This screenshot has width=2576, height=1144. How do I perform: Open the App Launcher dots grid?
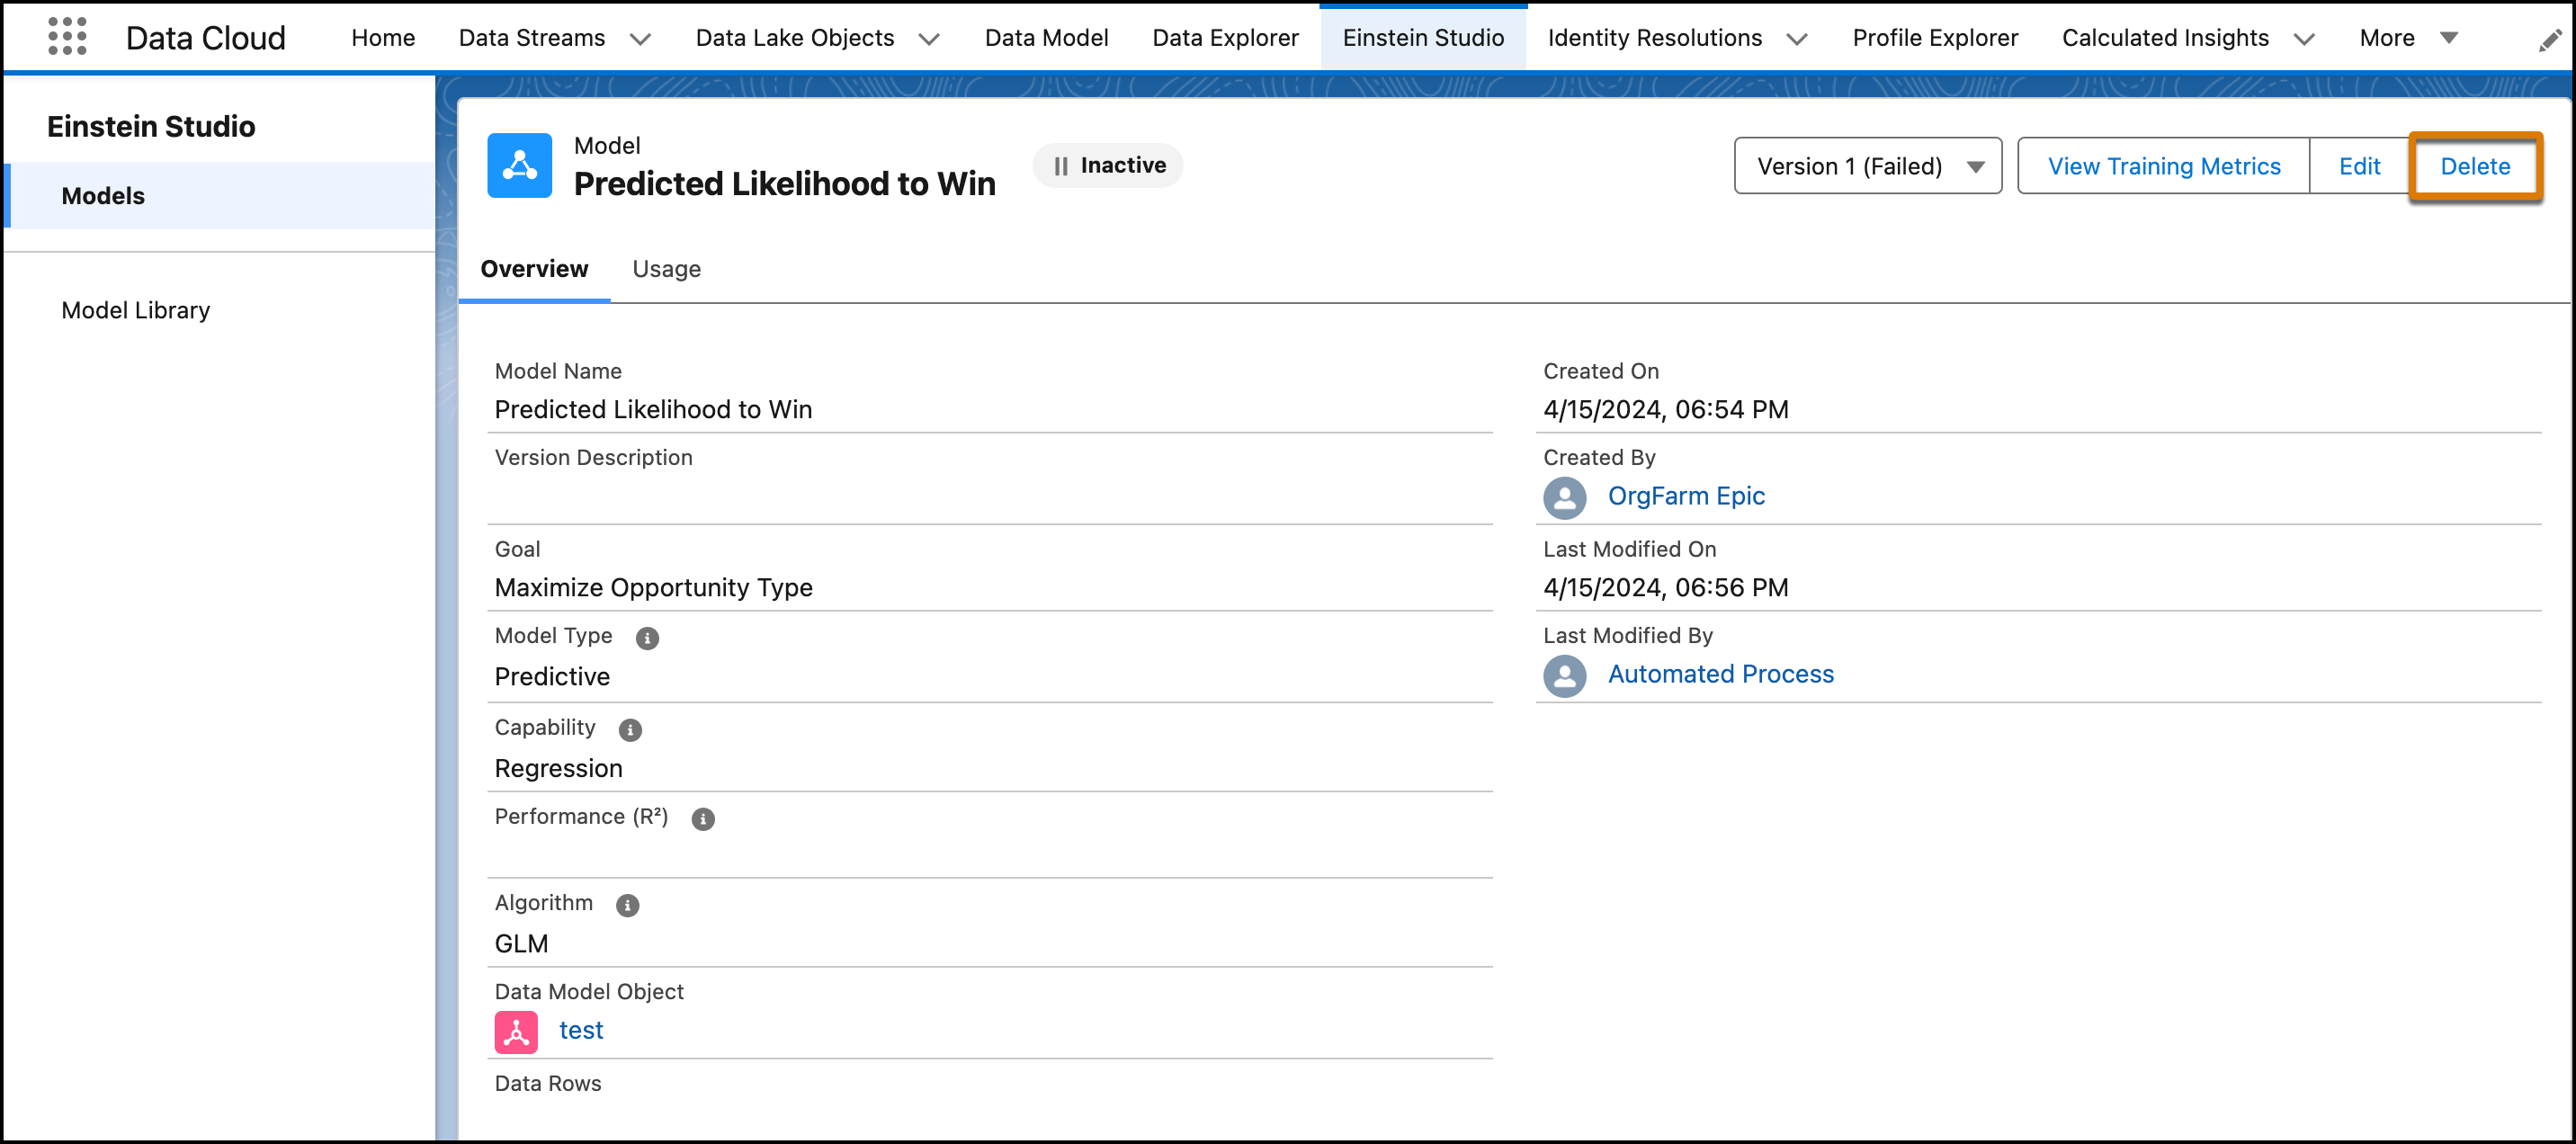click(x=67, y=36)
